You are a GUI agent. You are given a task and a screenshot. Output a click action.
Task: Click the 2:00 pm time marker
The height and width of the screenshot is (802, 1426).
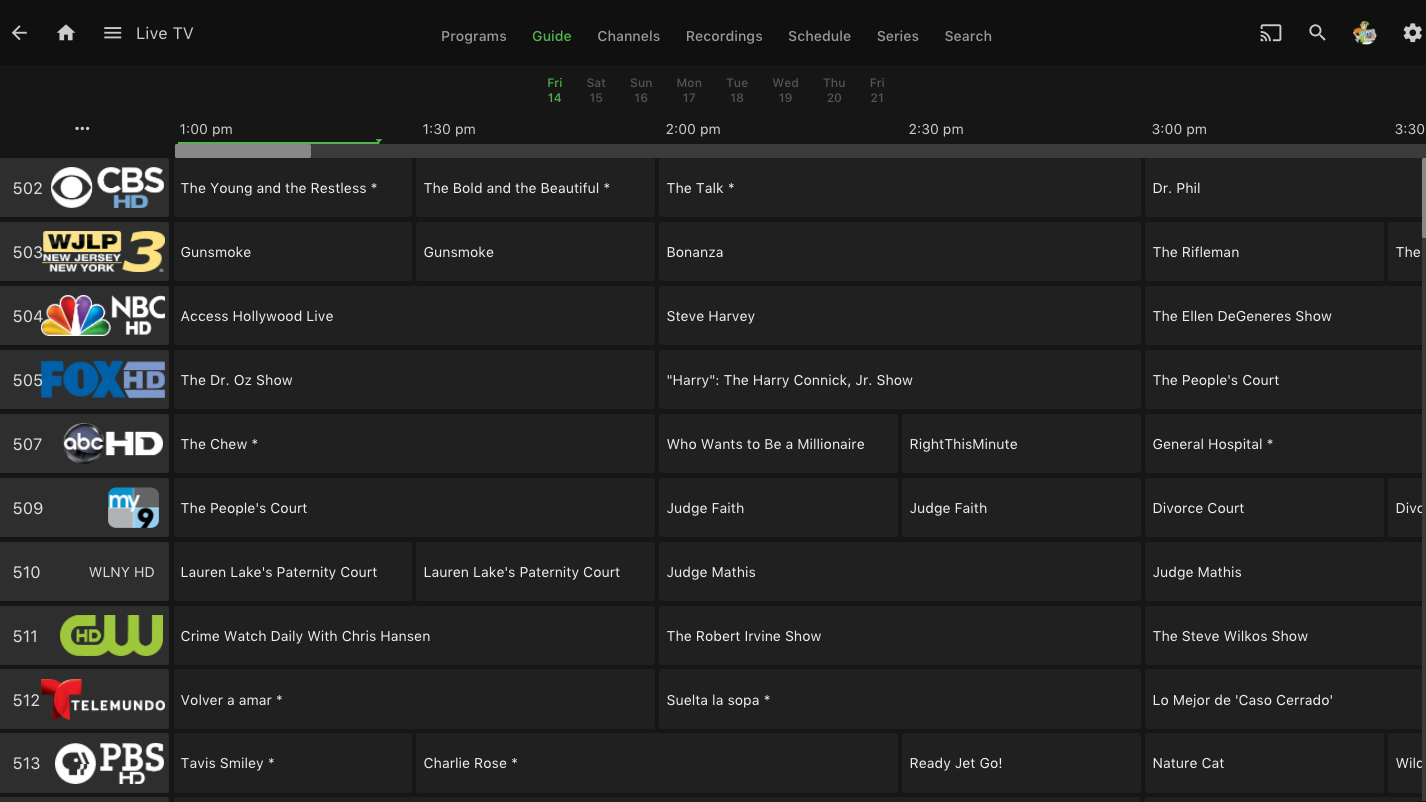point(692,129)
